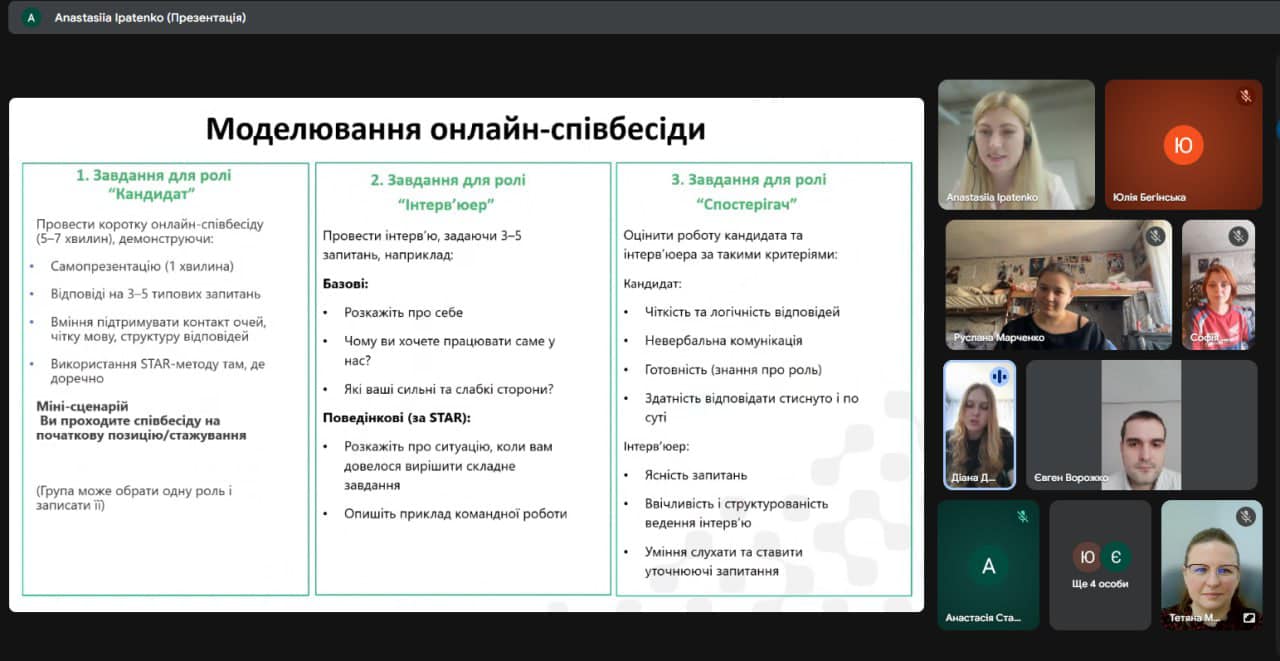The image size is (1280, 661).
Task: Click the Руслана Марченко name label
Action: click(x=998, y=338)
